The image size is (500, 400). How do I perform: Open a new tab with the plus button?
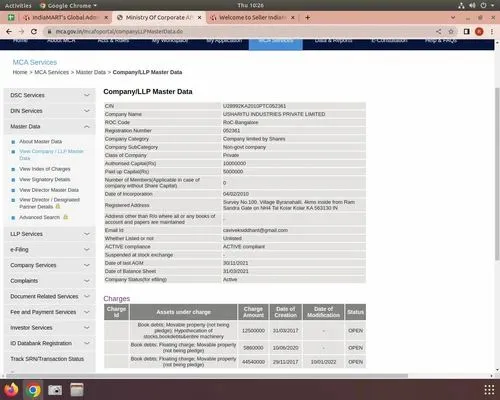(307, 17)
